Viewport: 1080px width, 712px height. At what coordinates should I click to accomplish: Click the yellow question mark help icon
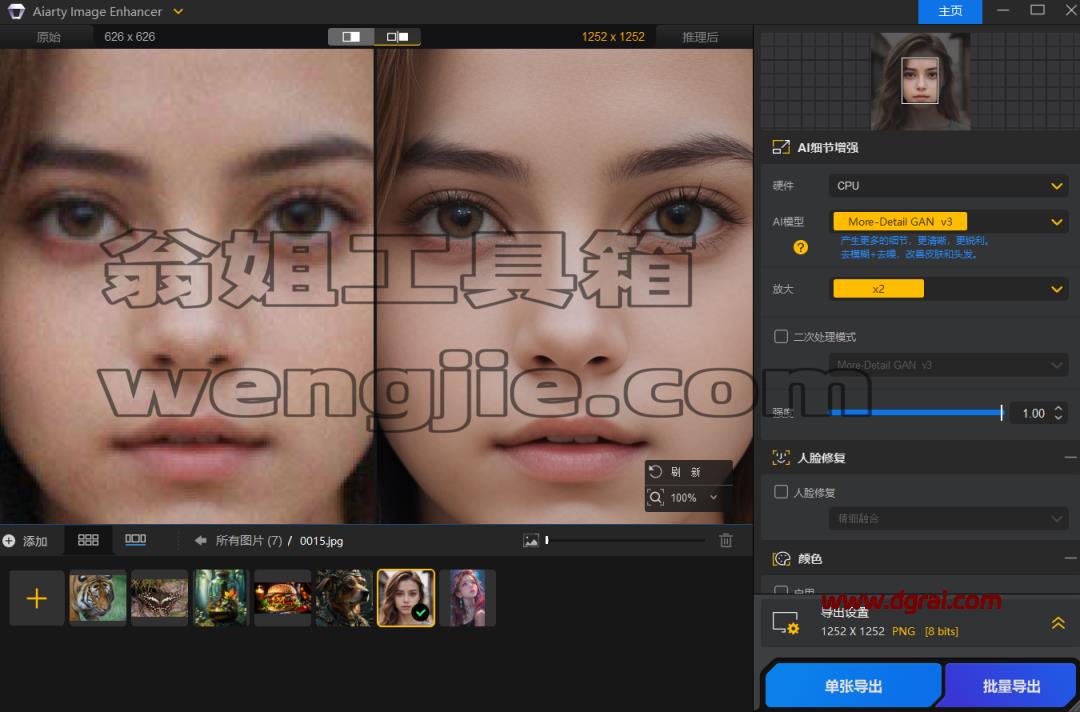point(800,247)
